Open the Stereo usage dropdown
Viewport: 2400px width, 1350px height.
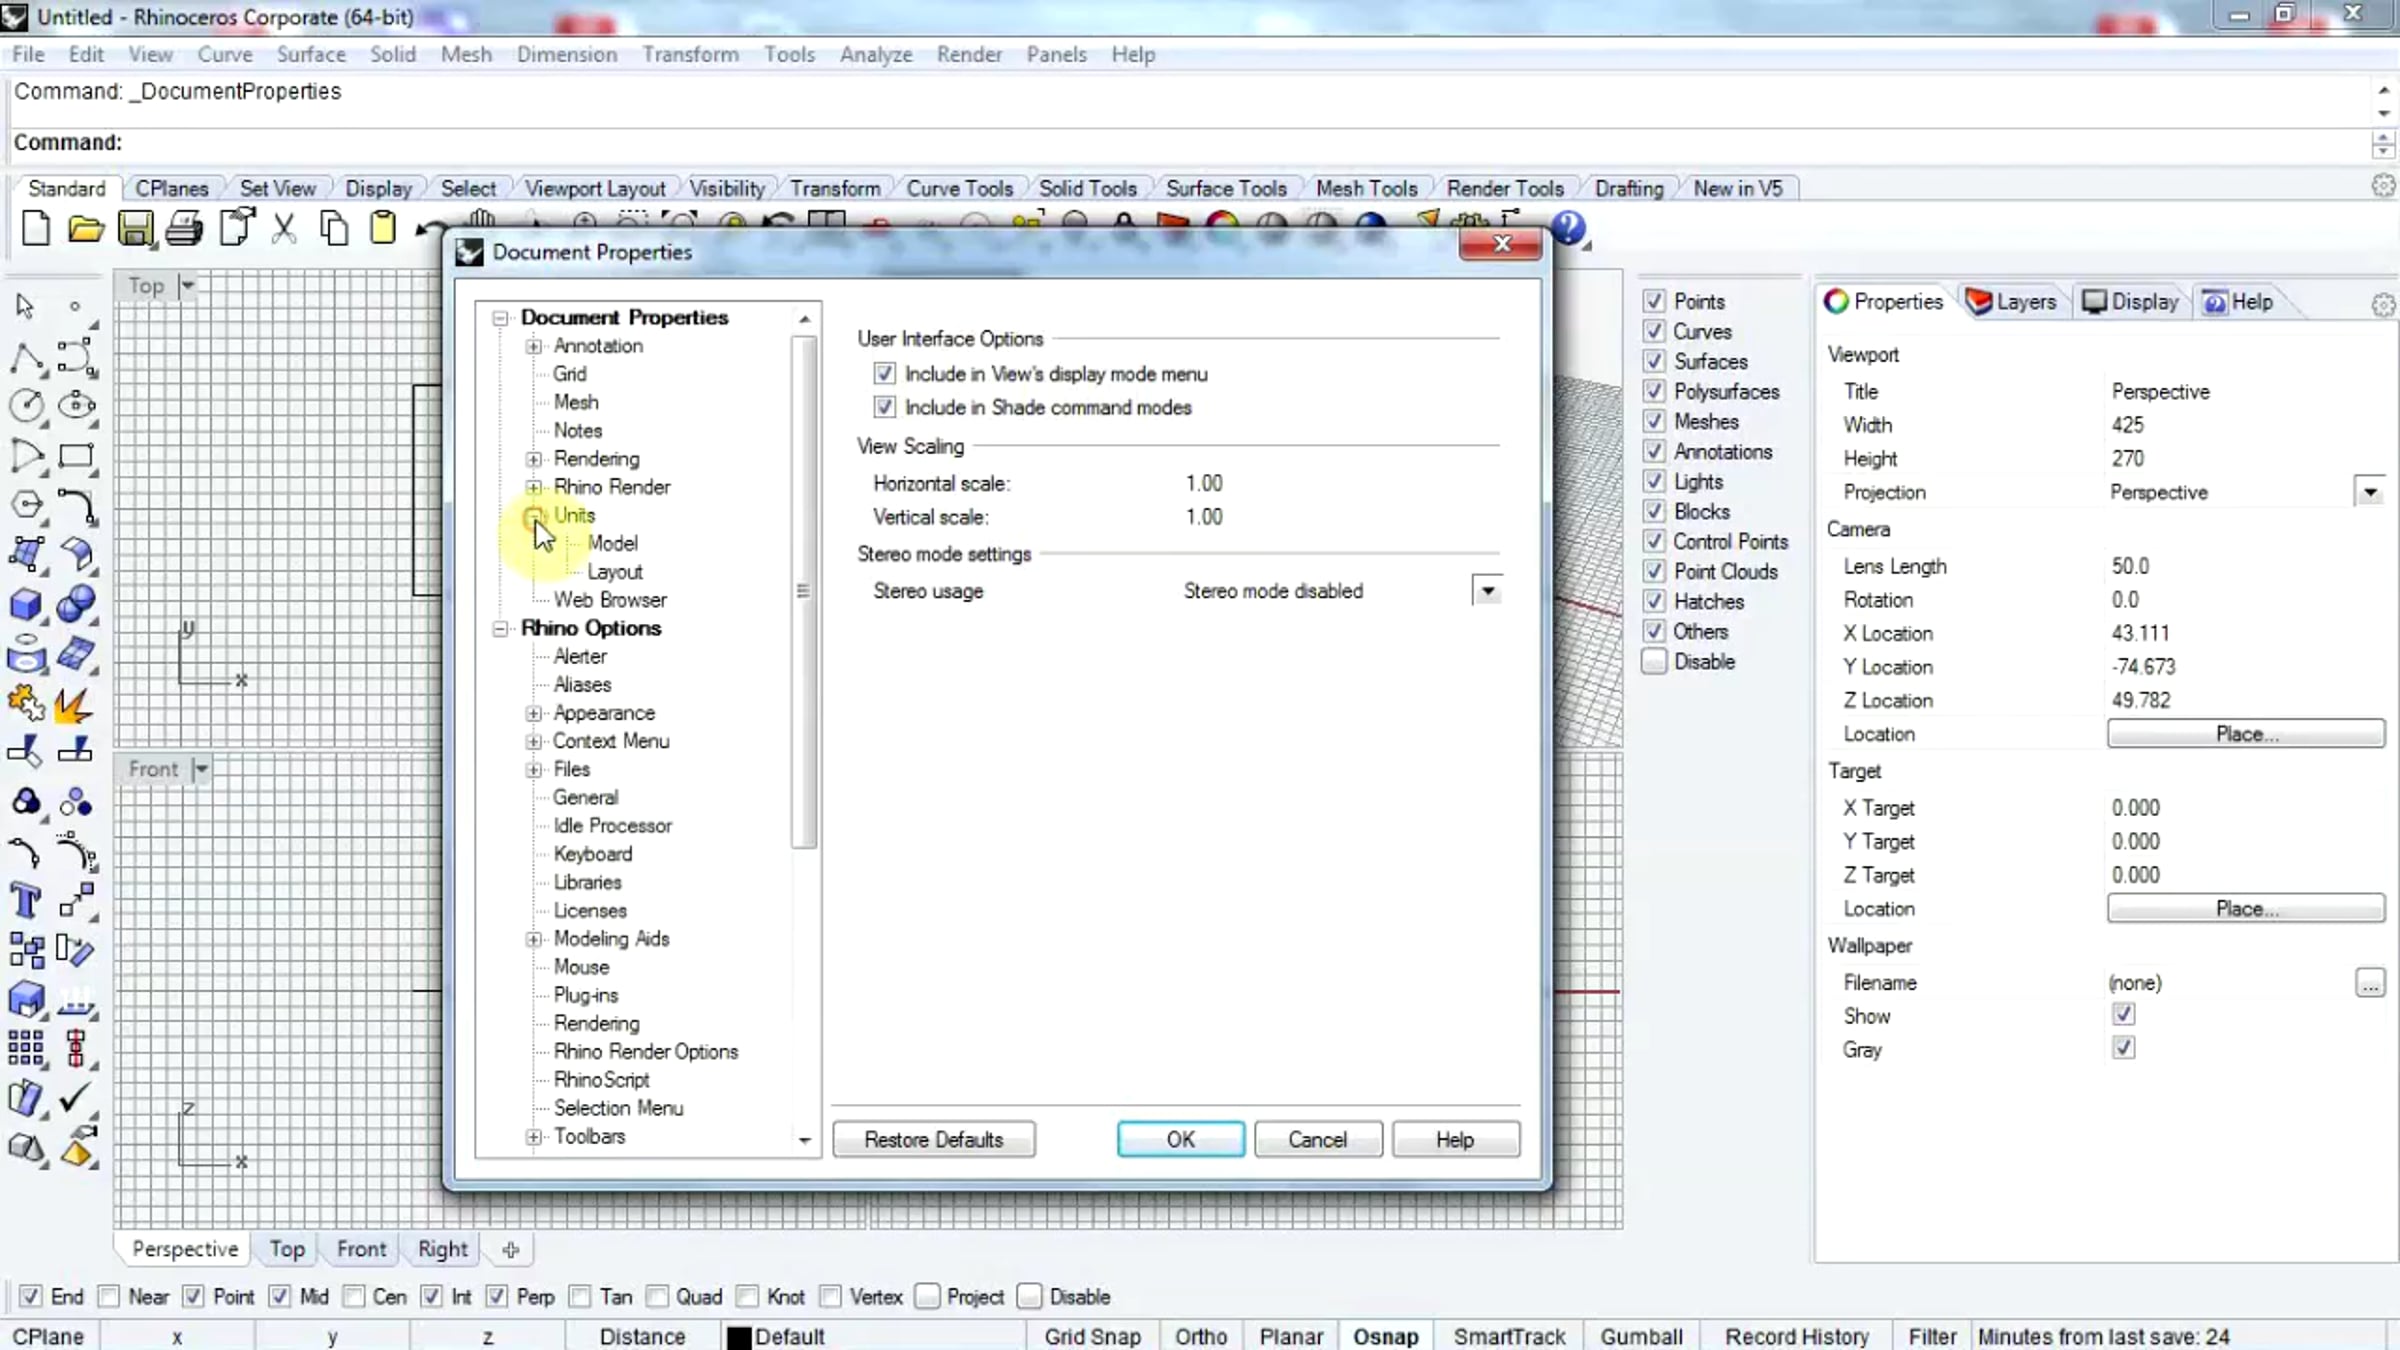point(1487,591)
